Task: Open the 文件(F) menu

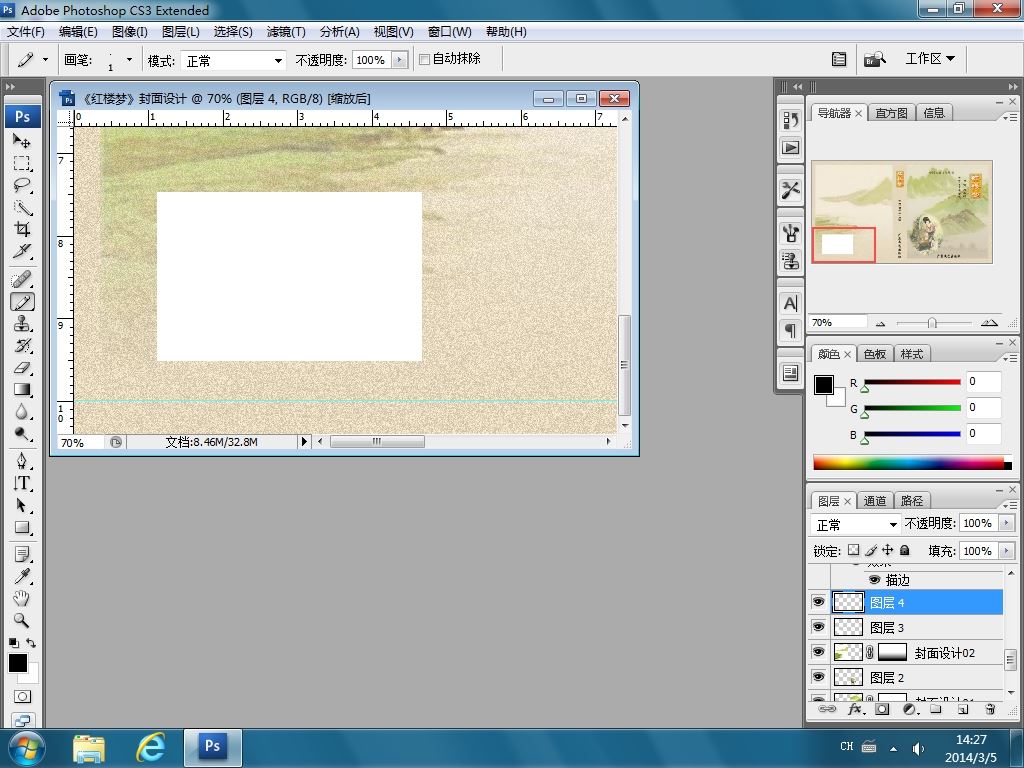Action: click(25, 31)
